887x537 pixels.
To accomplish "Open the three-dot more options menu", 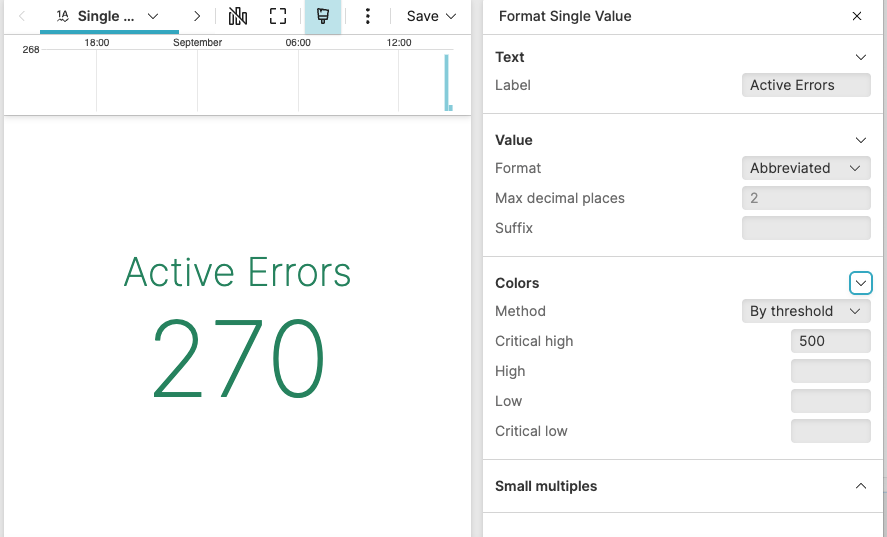I will (x=368, y=16).
